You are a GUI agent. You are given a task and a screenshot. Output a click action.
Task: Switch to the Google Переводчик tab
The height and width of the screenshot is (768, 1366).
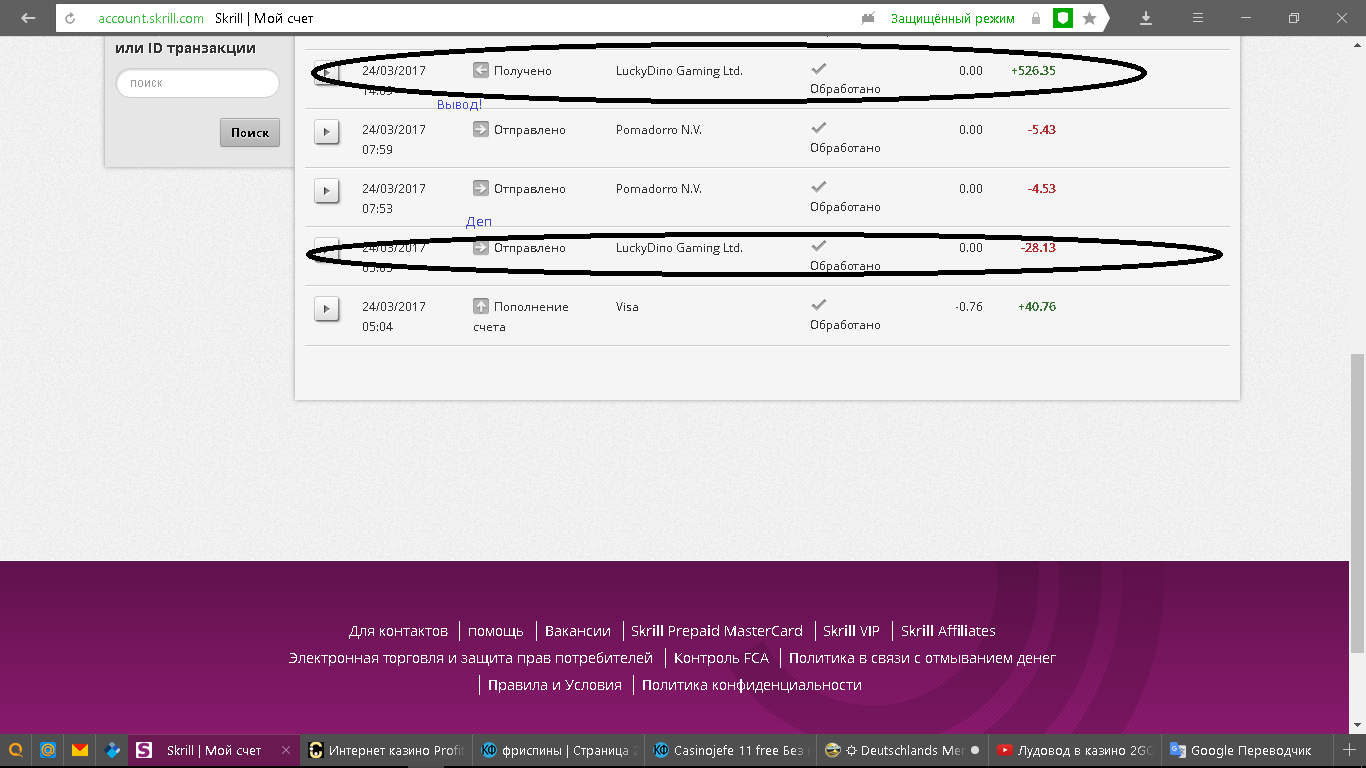(1246, 750)
